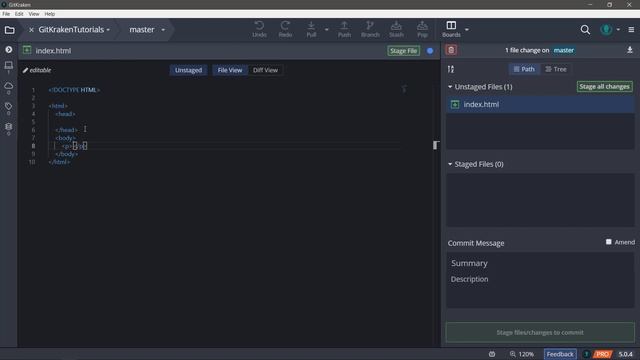Discard all changes trash icon

(451, 50)
